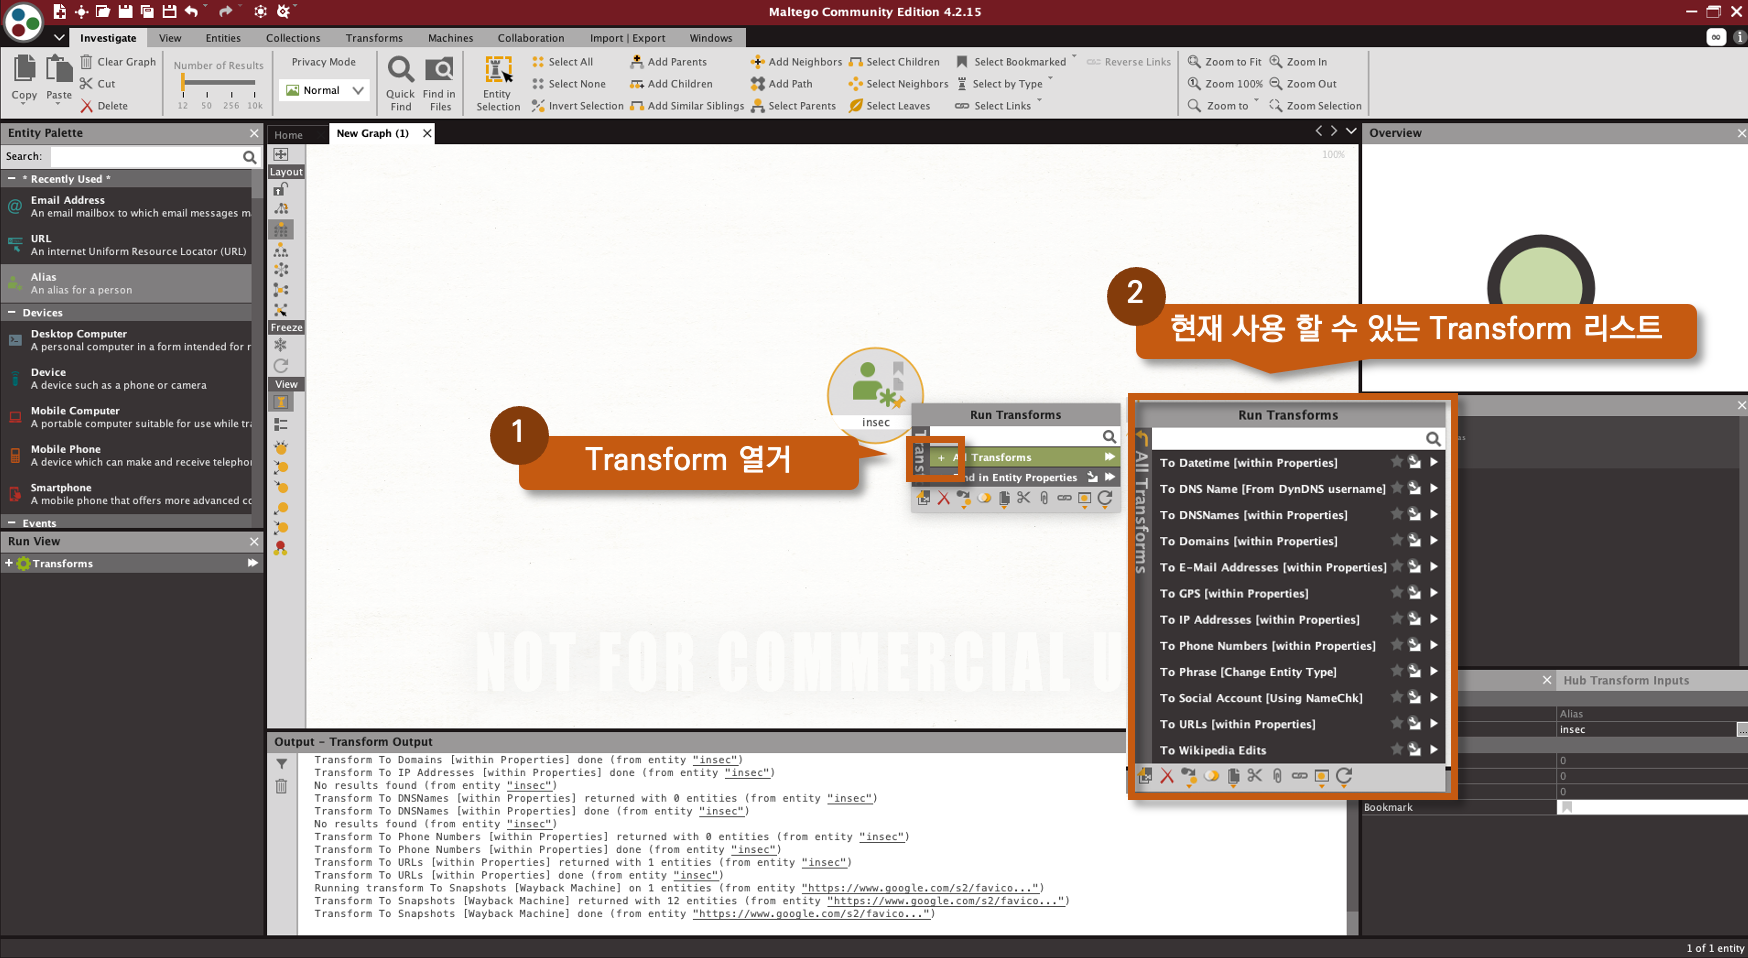
Task: Choose the Hierarchical layout icon
Action: coord(281,249)
